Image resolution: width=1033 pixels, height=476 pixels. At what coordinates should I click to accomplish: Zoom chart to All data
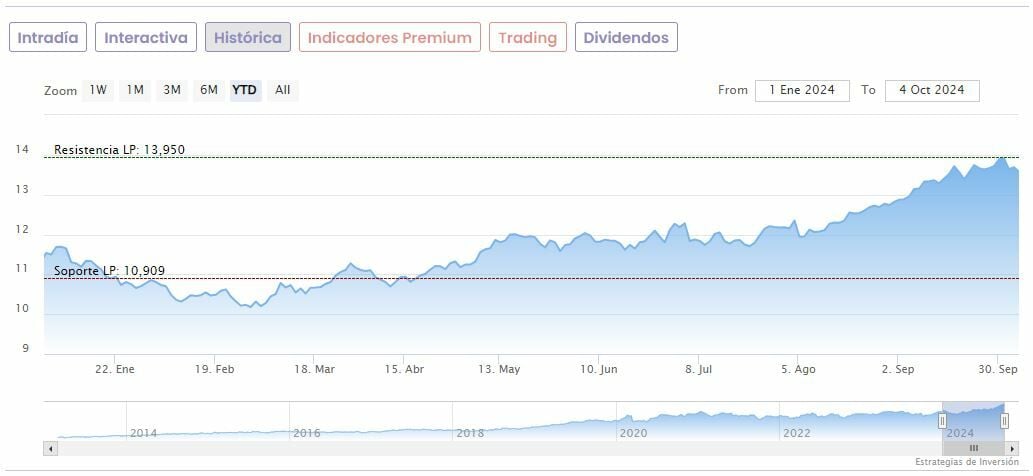(283, 90)
